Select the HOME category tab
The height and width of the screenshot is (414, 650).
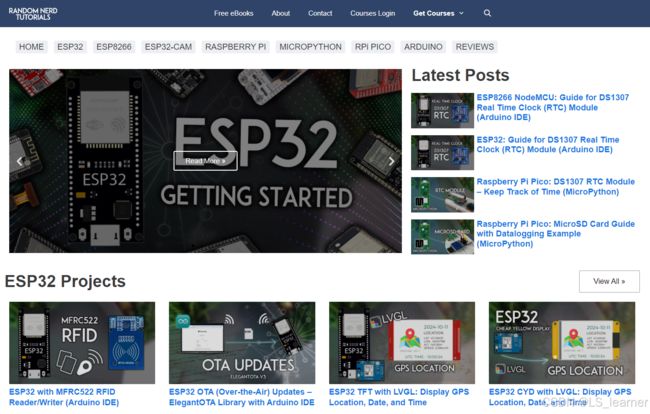(31, 47)
